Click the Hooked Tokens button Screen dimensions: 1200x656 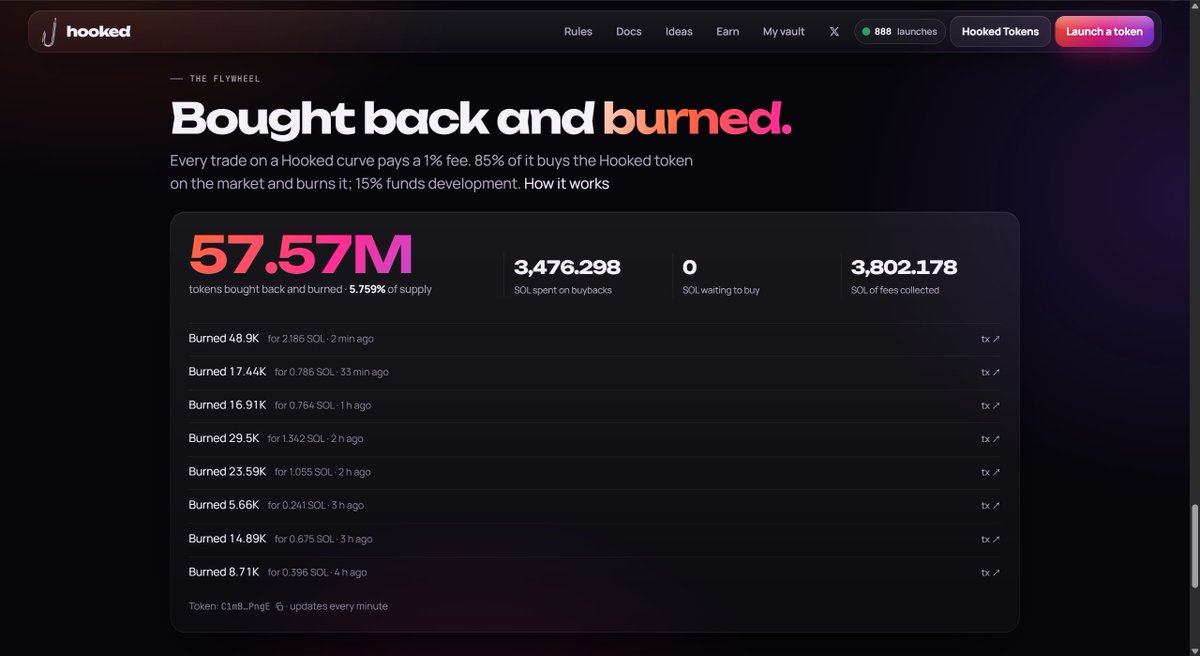[1000, 32]
